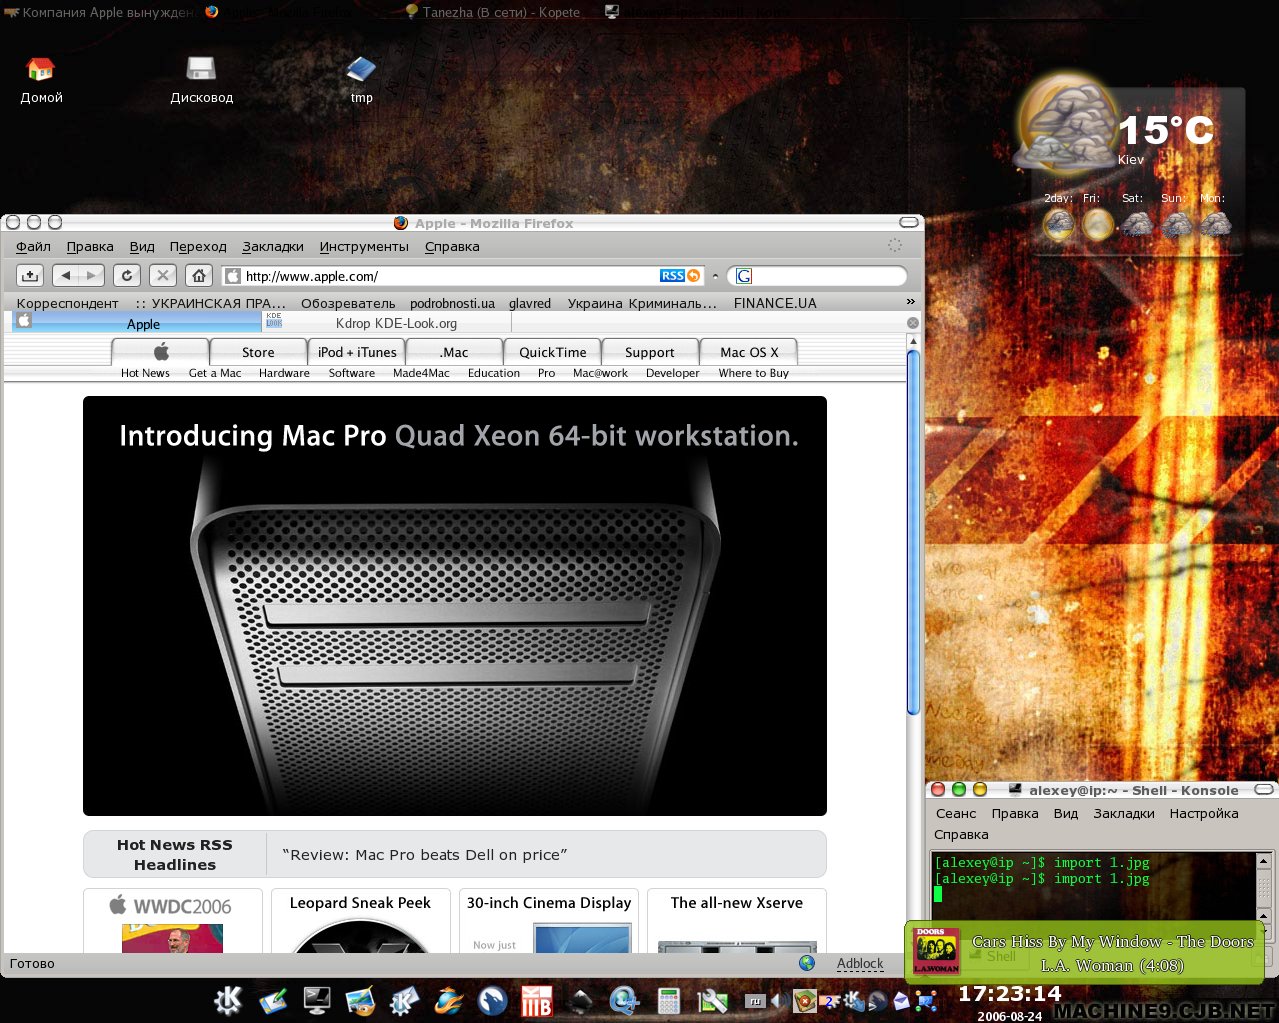Click the Mac OS X navigation tab

[749, 352]
